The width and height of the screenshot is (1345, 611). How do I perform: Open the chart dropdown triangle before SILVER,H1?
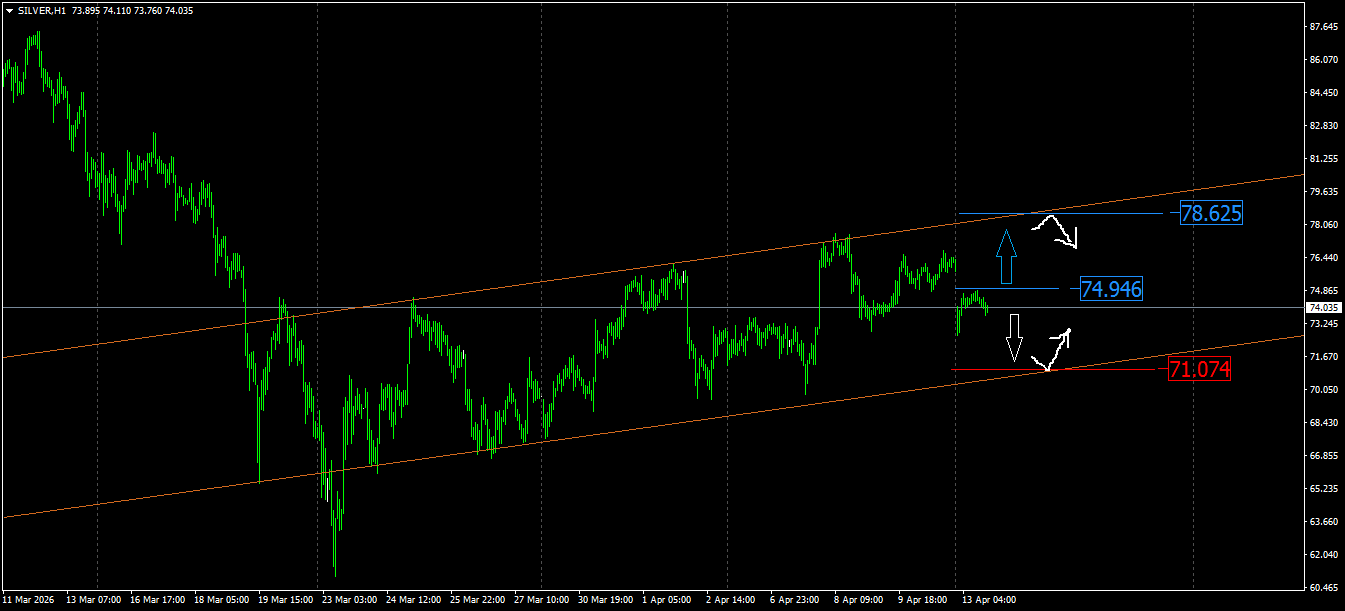click(9, 10)
